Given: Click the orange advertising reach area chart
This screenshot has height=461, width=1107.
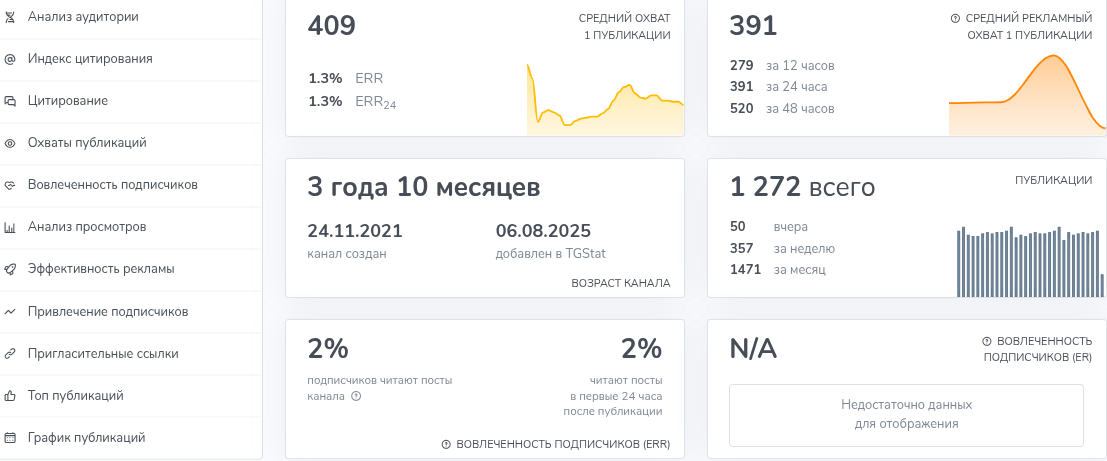Looking at the screenshot, I should (x=1027, y=95).
